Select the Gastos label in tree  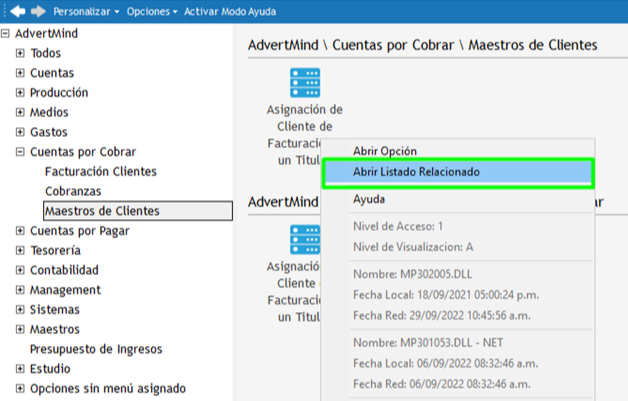coord(48,132)
